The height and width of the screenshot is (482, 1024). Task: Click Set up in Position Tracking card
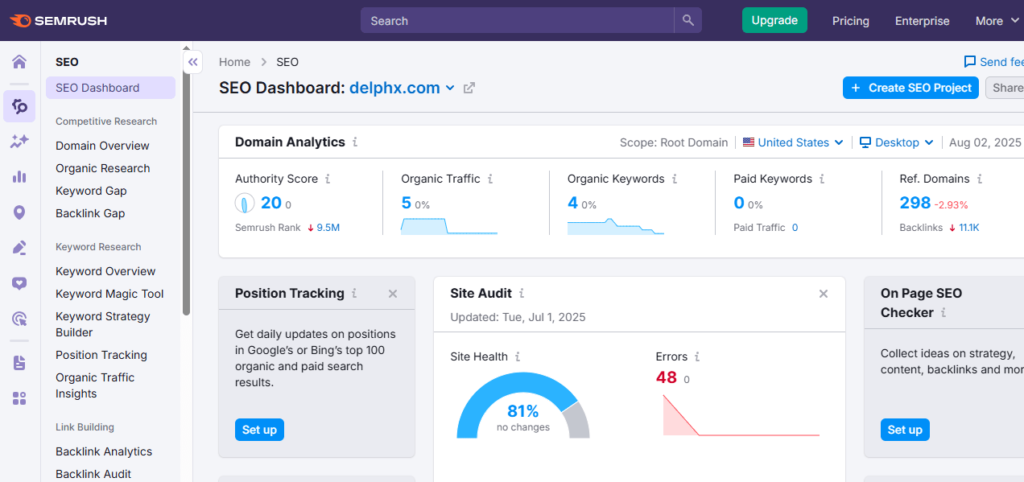click(x=259, y=430)
